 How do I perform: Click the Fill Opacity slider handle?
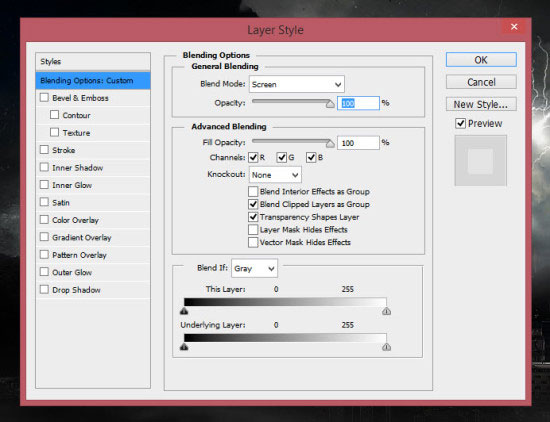pos(330,143)
